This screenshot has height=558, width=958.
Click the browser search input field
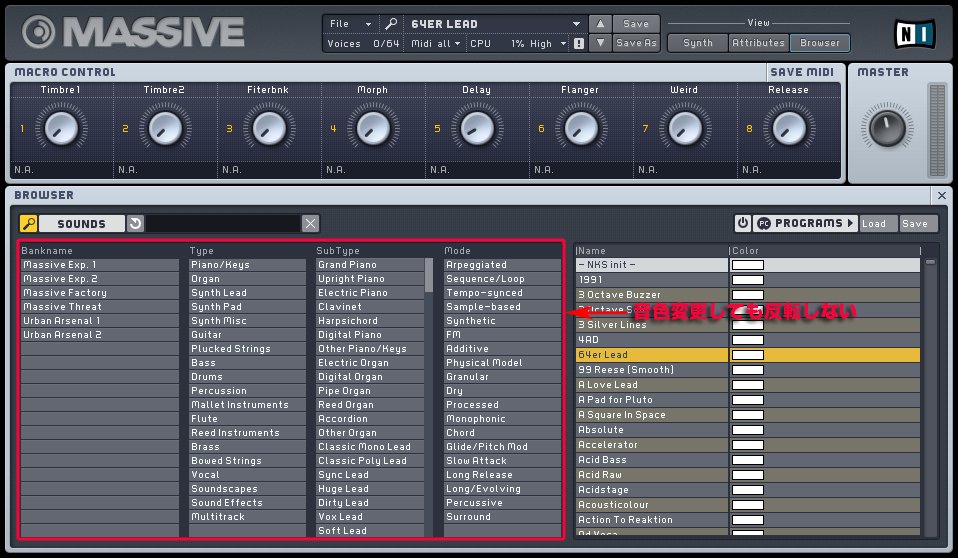pyautogui.click(x=223, y=224)
